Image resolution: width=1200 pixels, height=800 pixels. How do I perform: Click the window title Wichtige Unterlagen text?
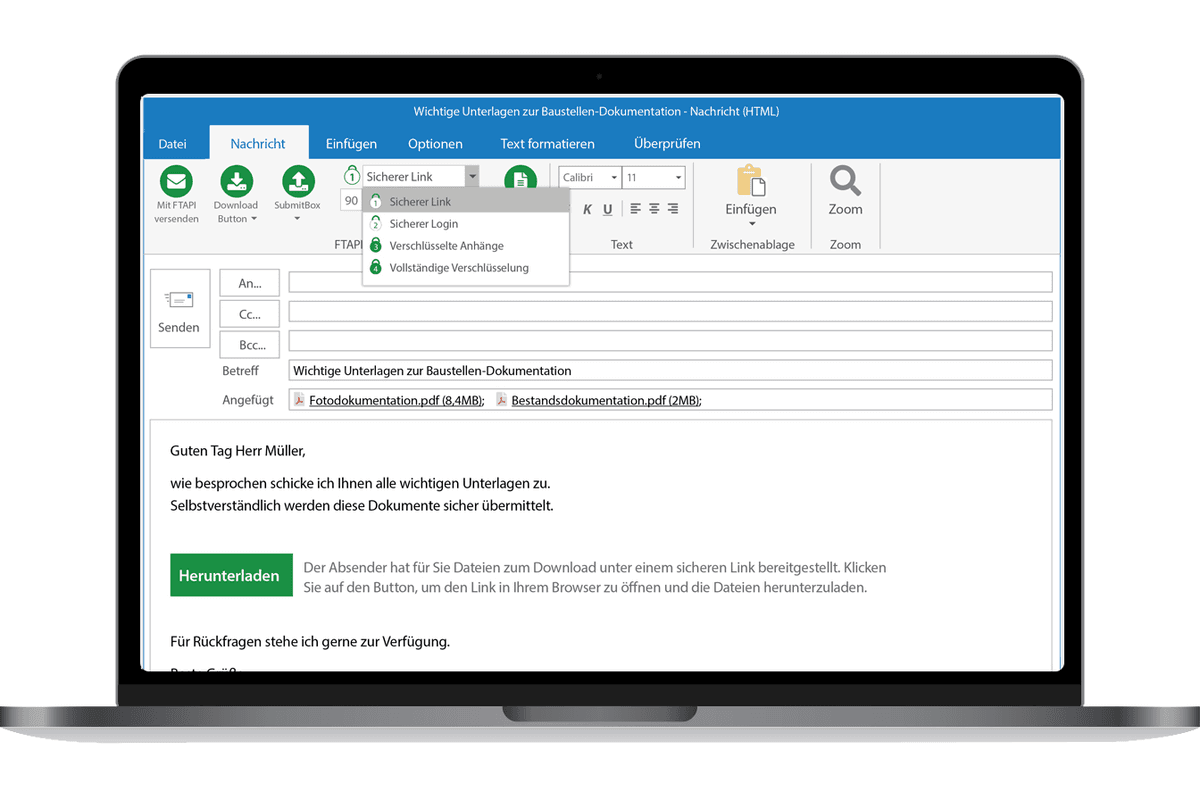tap(596, 111)
